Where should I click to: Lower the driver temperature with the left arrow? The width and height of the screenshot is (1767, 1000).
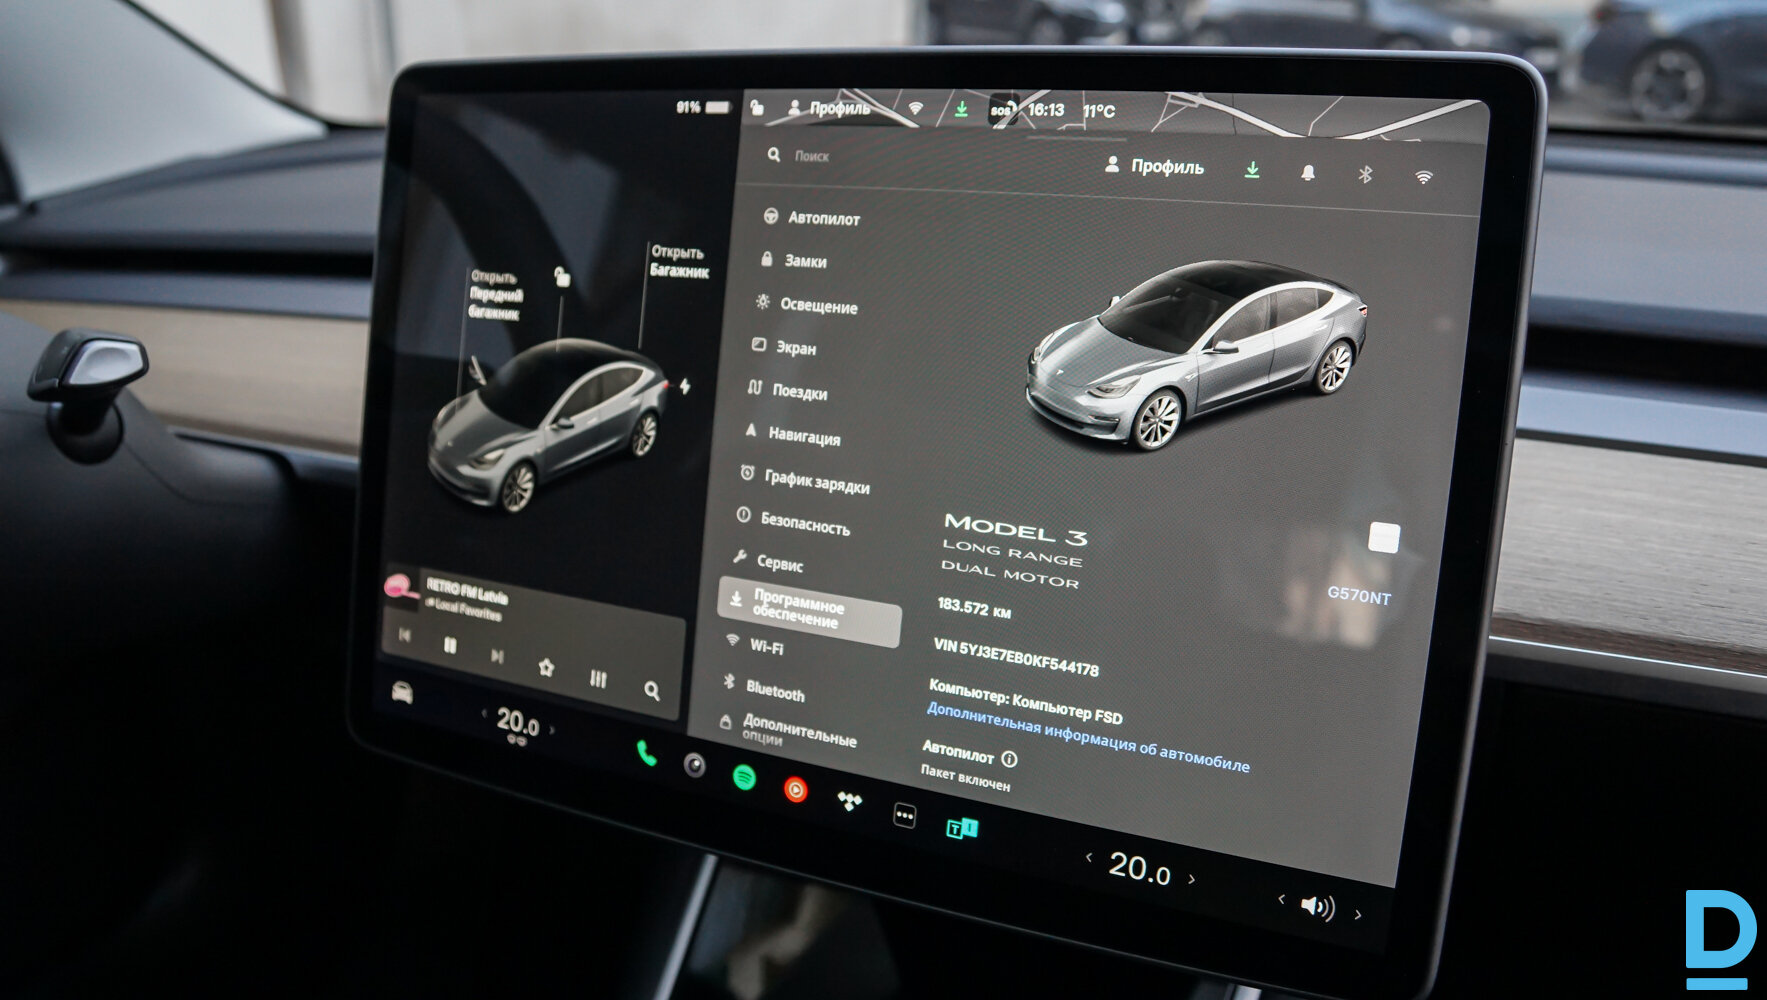[x=484, y=713]
